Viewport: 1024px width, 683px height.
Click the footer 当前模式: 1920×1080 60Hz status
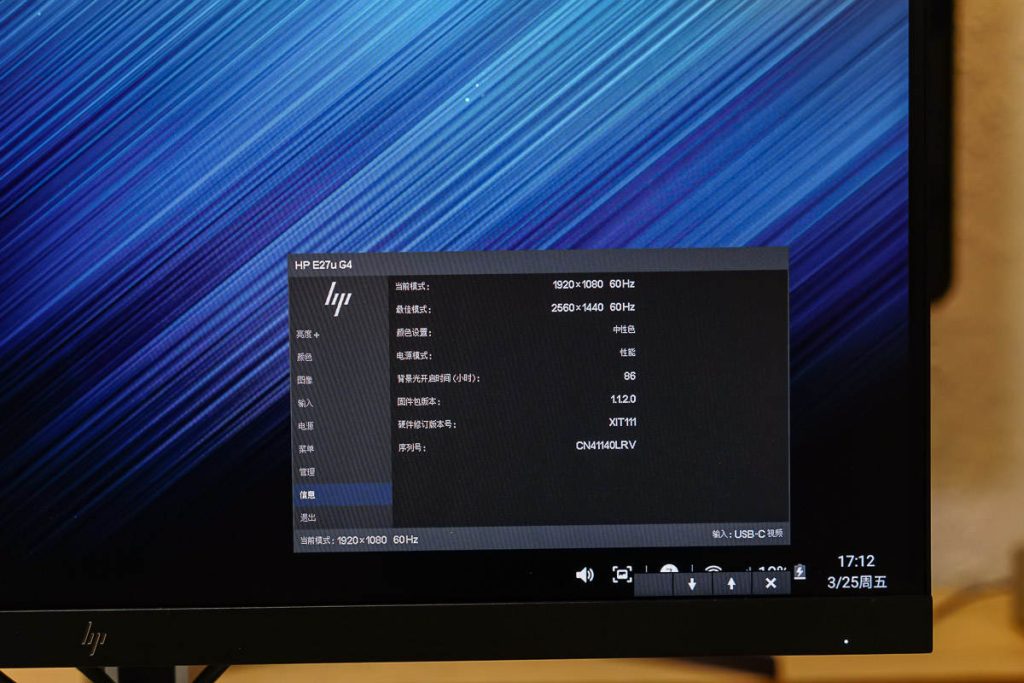click(x=359, y=540)
